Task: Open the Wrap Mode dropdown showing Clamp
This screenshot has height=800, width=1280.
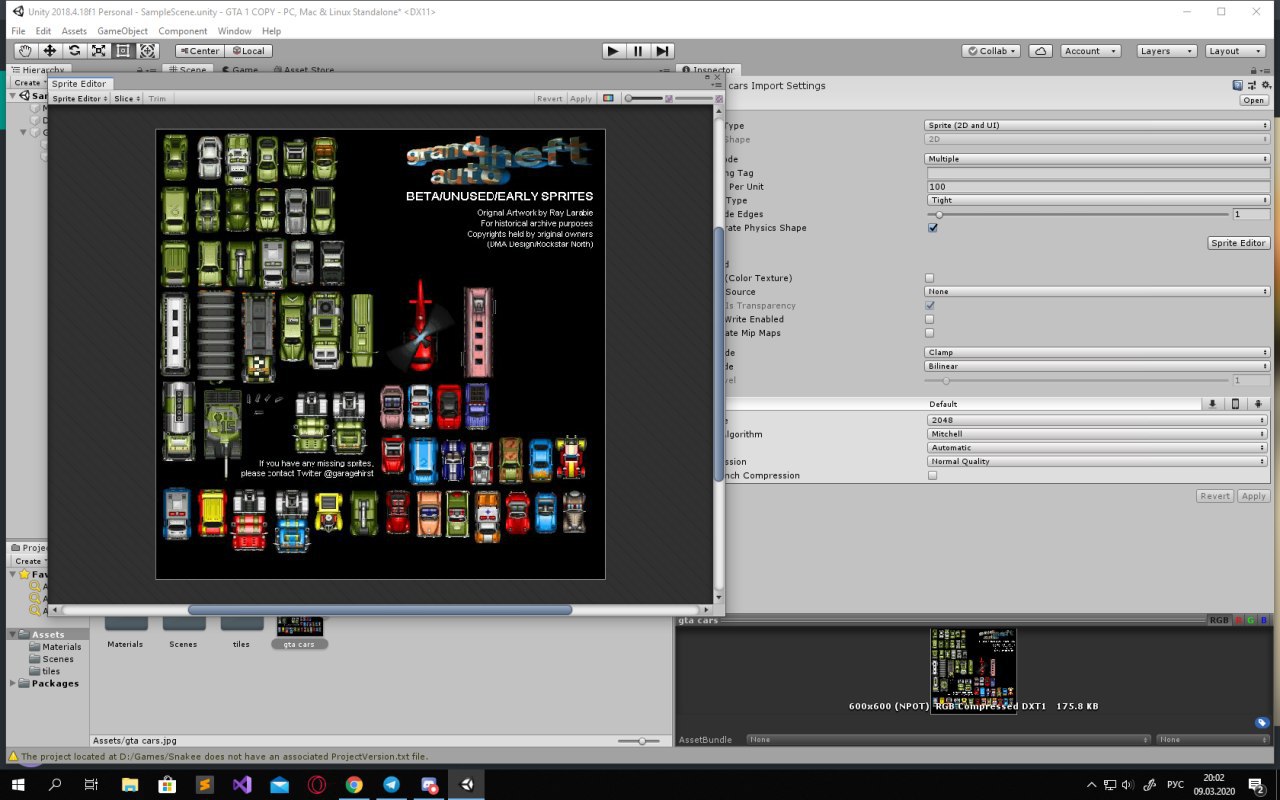Action: pyautogui.click(x=1097, y=353)
